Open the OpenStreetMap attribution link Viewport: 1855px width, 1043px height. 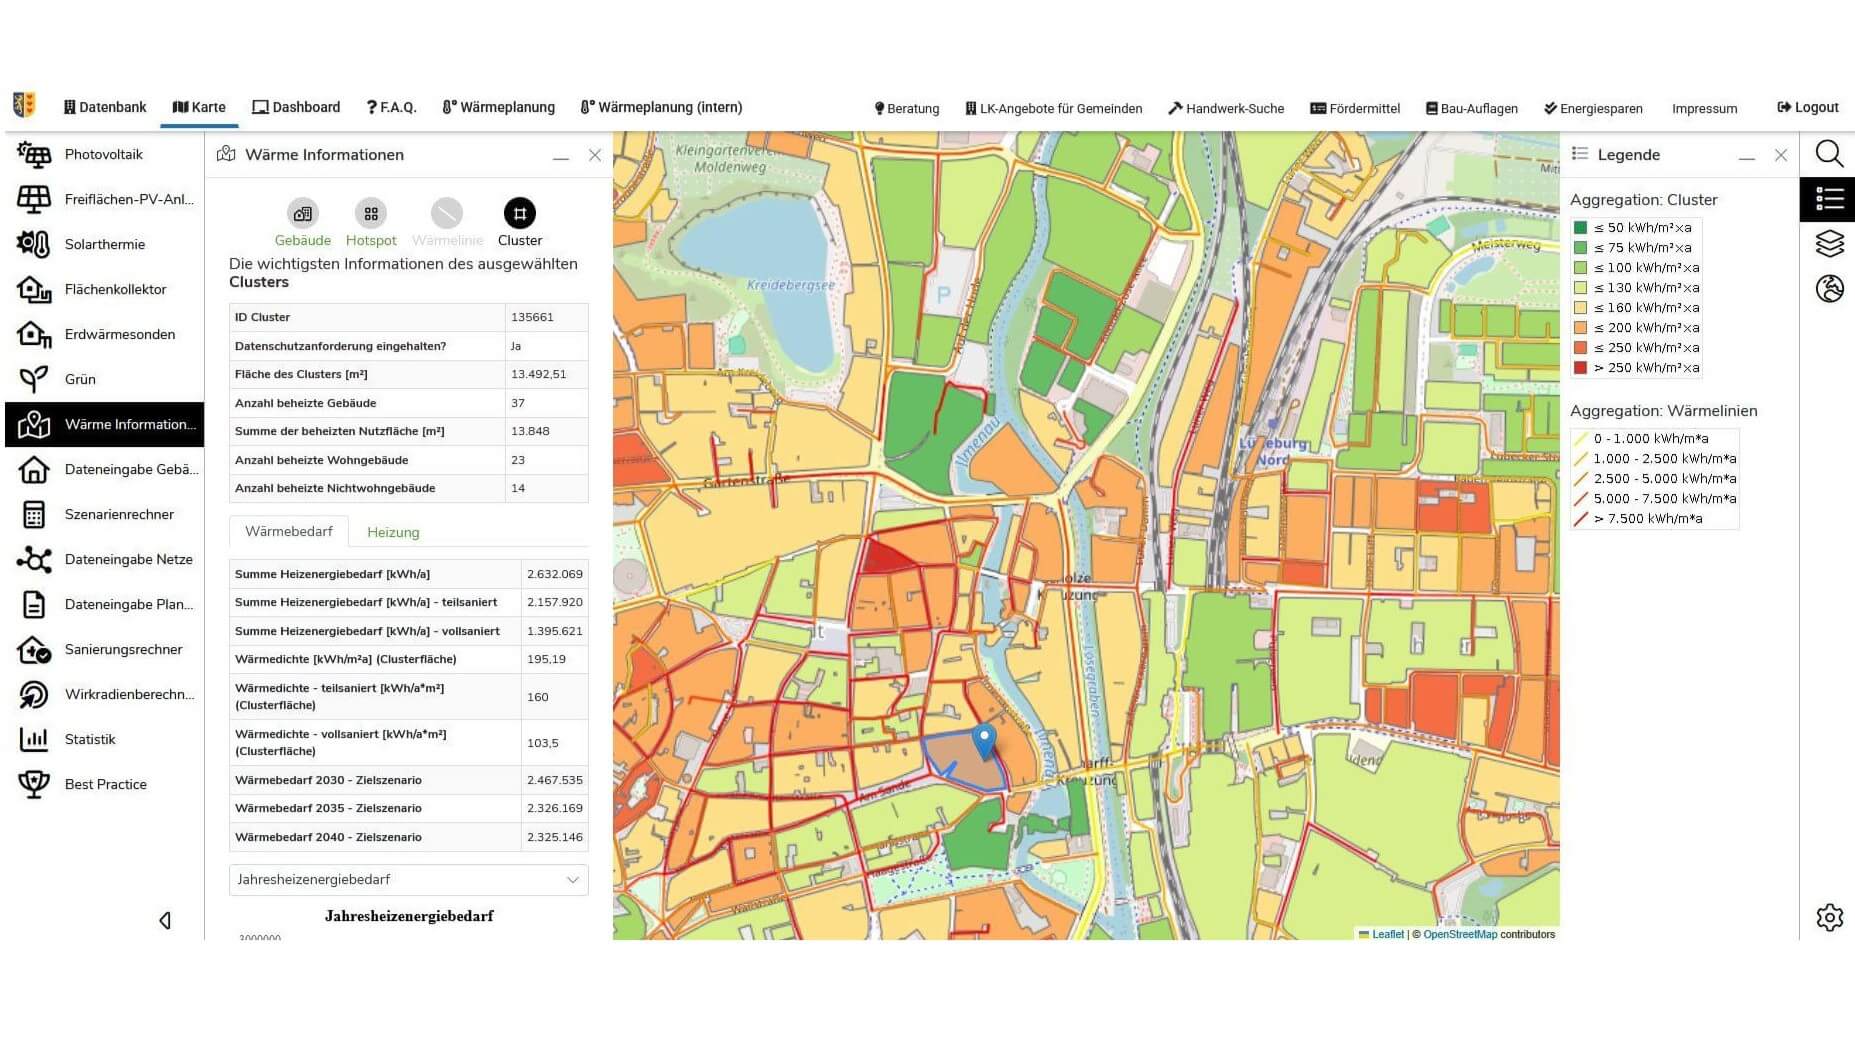point(1459,934)
